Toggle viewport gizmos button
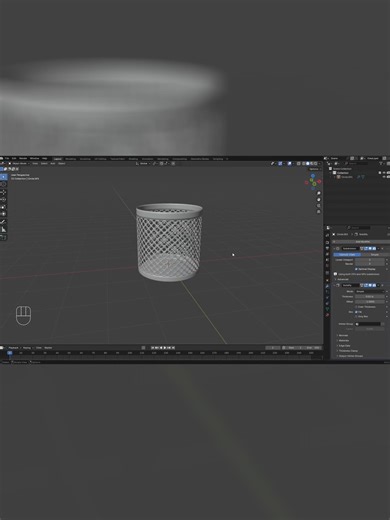This screenshot has height=520, width=390. 280,164
